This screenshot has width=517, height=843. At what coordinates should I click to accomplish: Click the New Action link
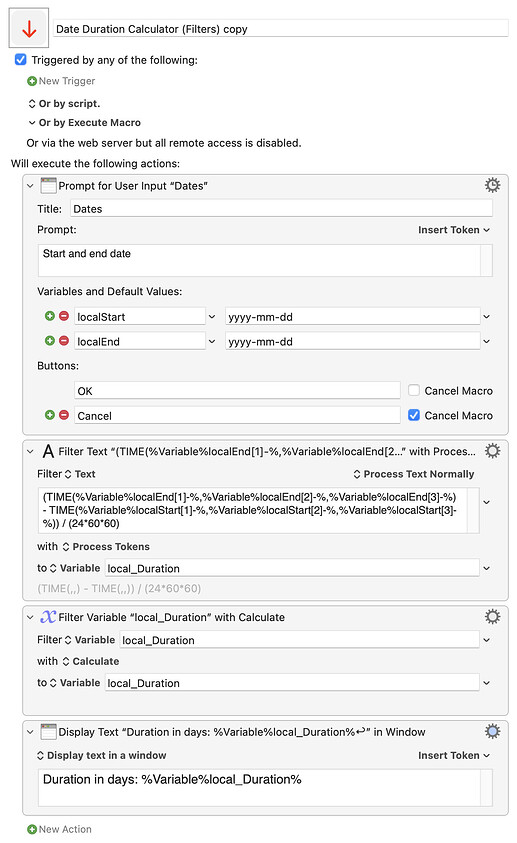pyautogui.click(x=65, y=830)
